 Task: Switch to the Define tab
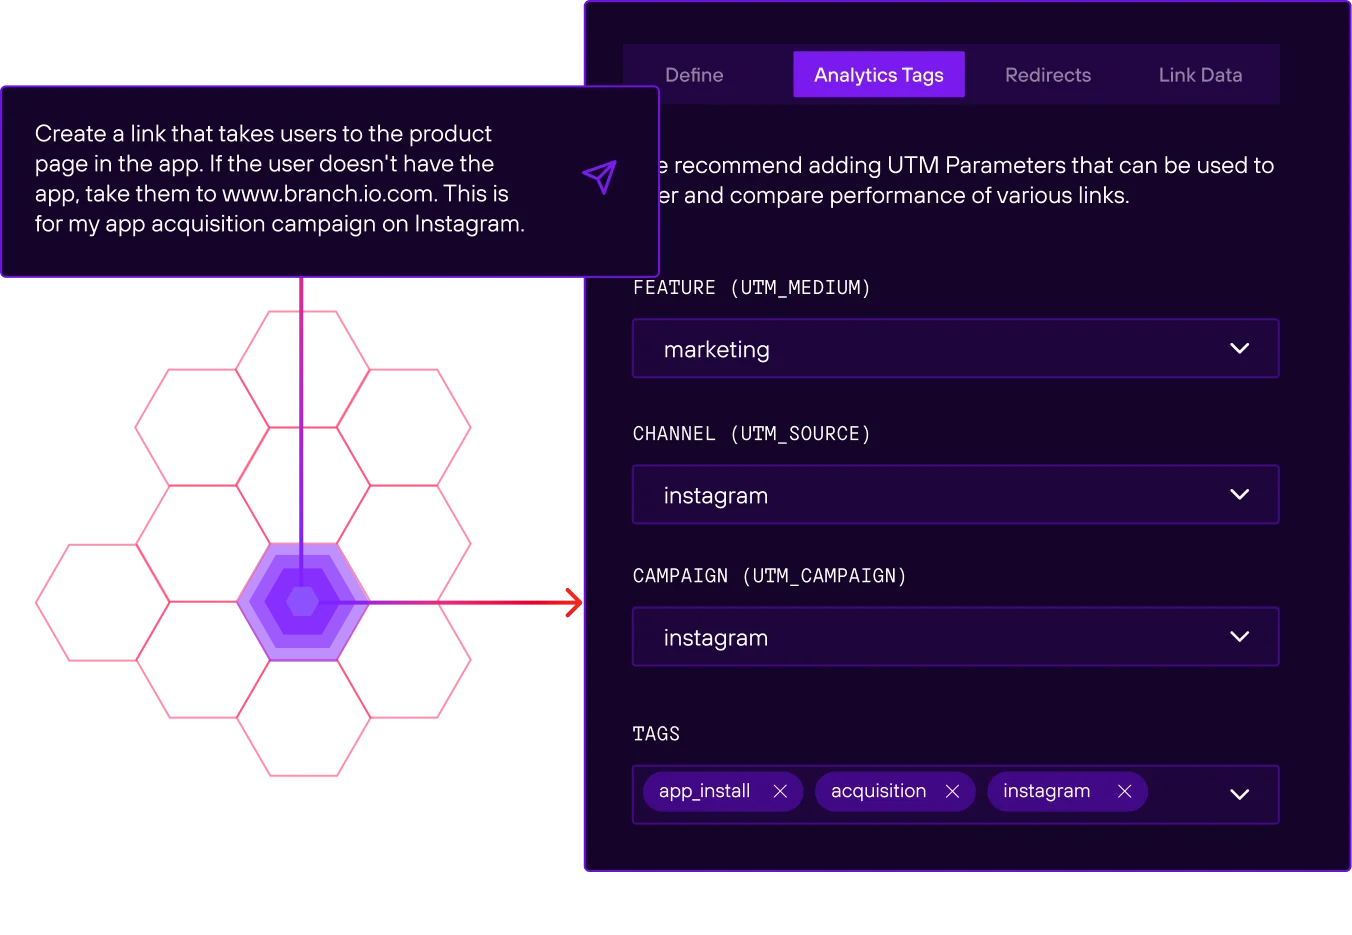(694, 74)
